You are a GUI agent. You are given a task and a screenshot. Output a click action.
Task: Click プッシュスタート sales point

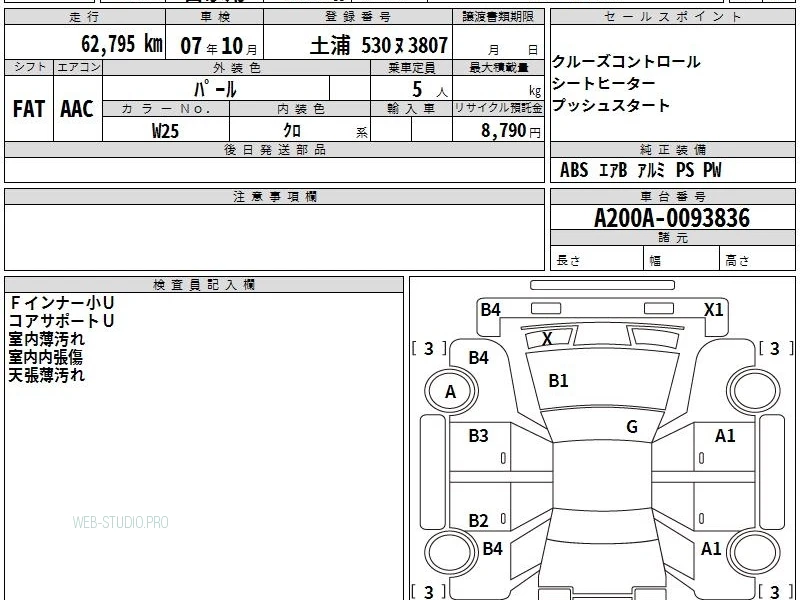pyautogui.click(x=611, y=105)
